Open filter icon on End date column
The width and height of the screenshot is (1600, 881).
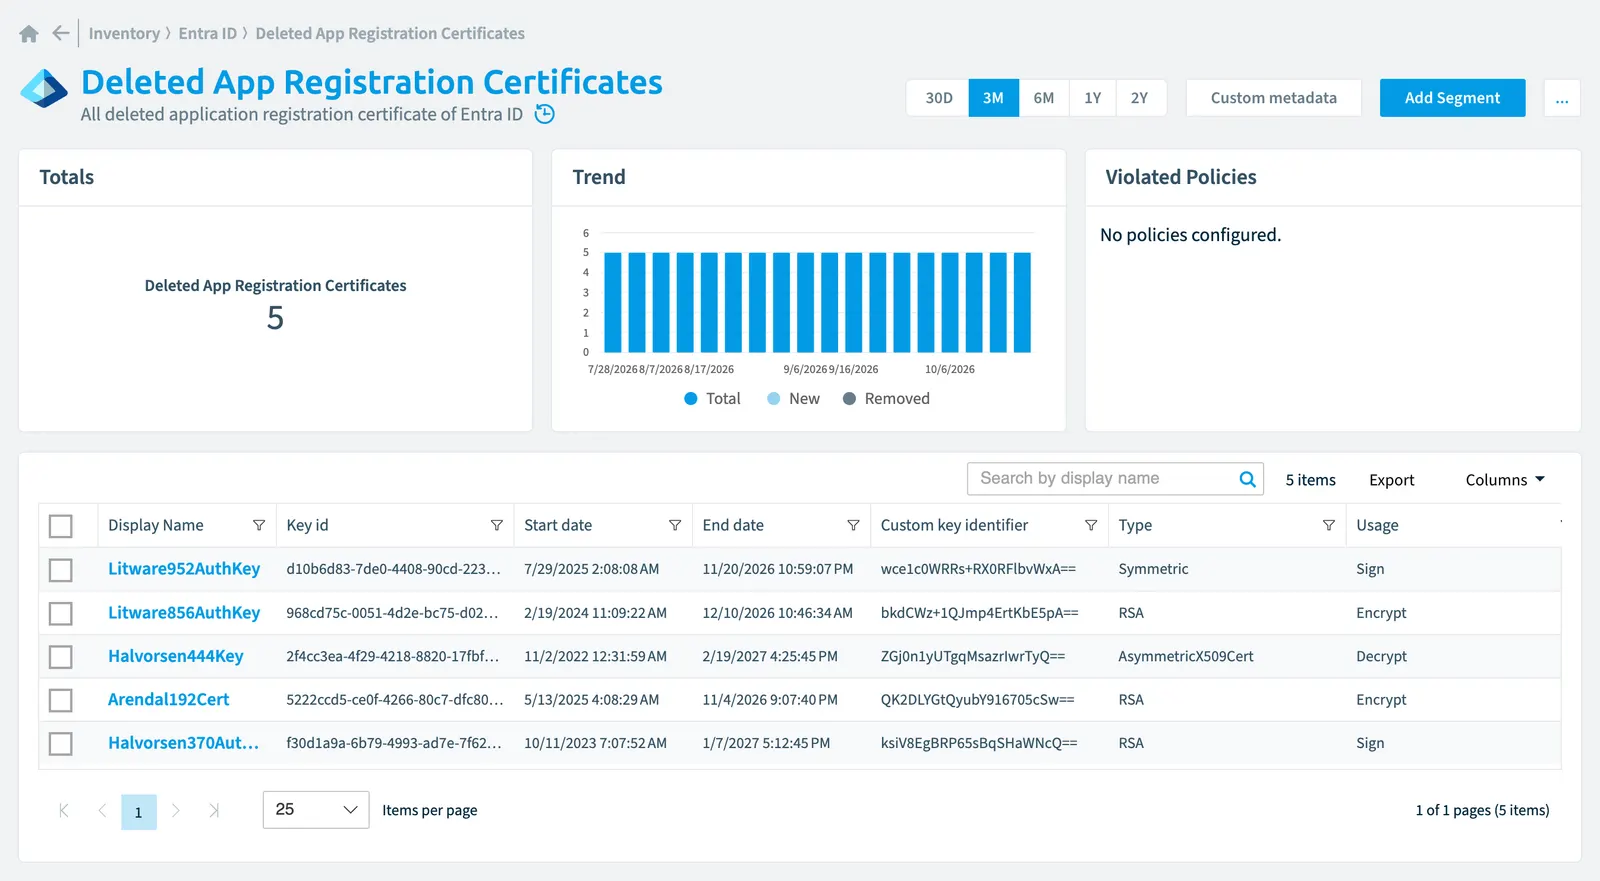point(853,525)
